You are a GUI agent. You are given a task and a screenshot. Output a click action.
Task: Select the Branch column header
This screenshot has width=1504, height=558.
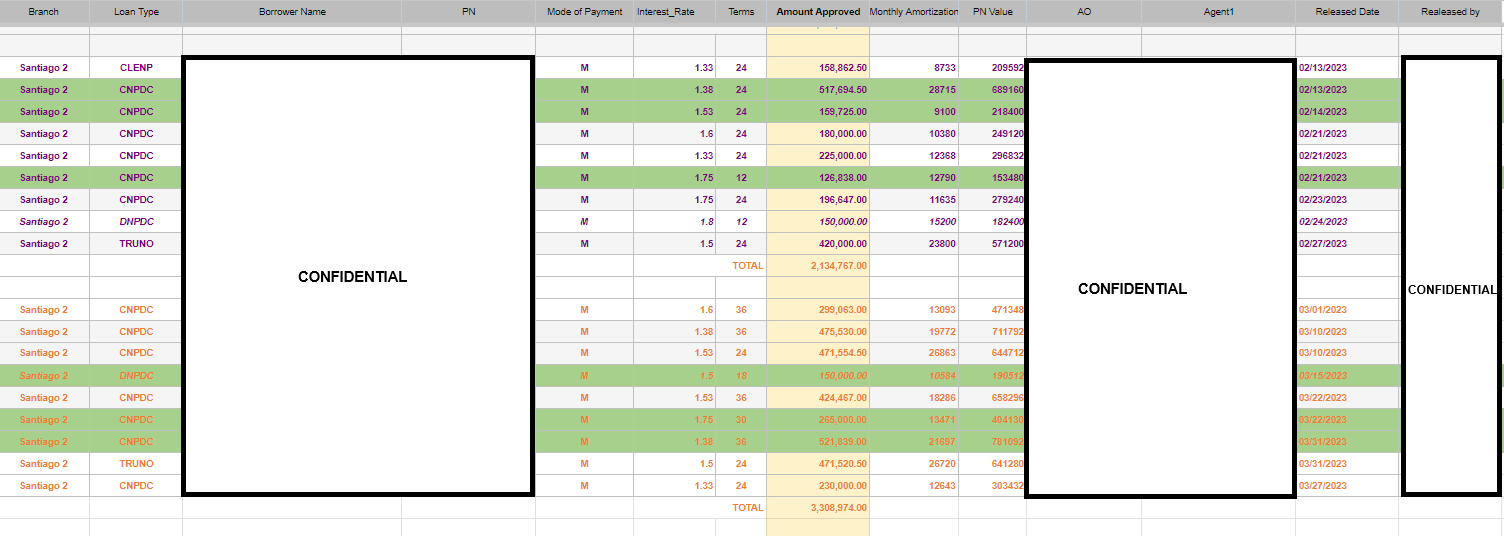(x=44, y=12)
